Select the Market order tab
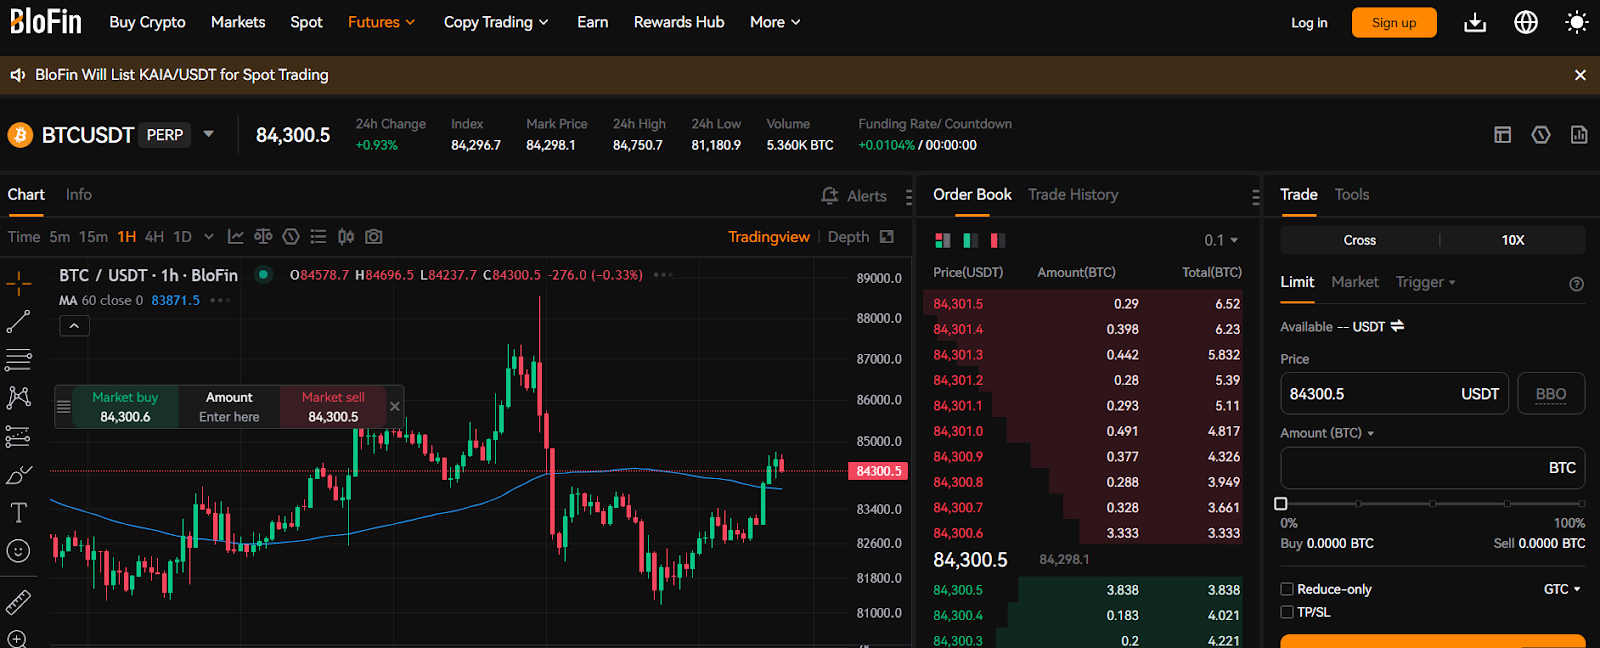The width and height of the screenshot is (1600, 648). (x=1355, y=282)
